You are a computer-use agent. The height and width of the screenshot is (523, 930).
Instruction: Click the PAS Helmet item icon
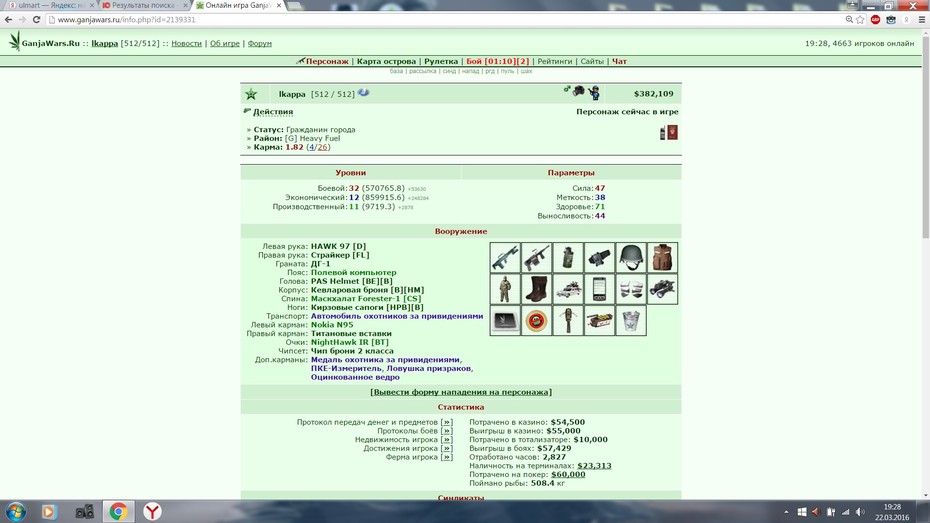click(630, 257)
